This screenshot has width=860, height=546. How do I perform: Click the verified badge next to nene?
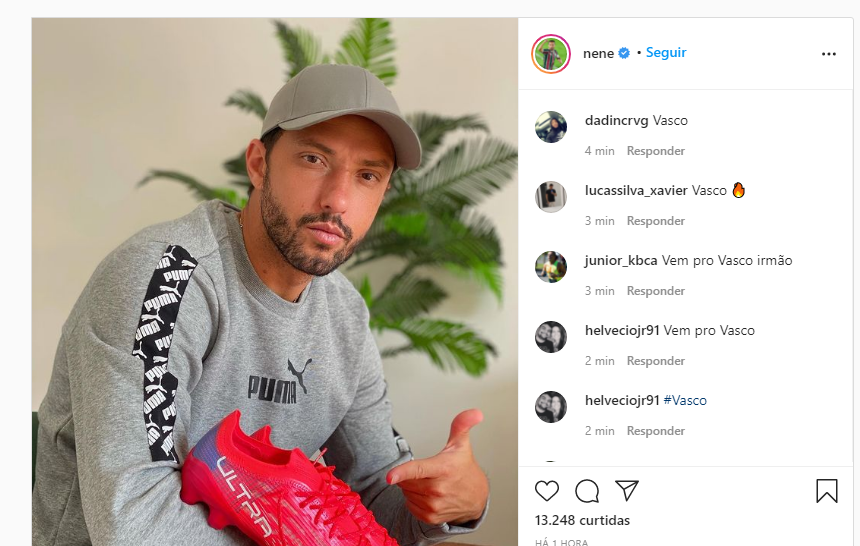tap(624, 53)
